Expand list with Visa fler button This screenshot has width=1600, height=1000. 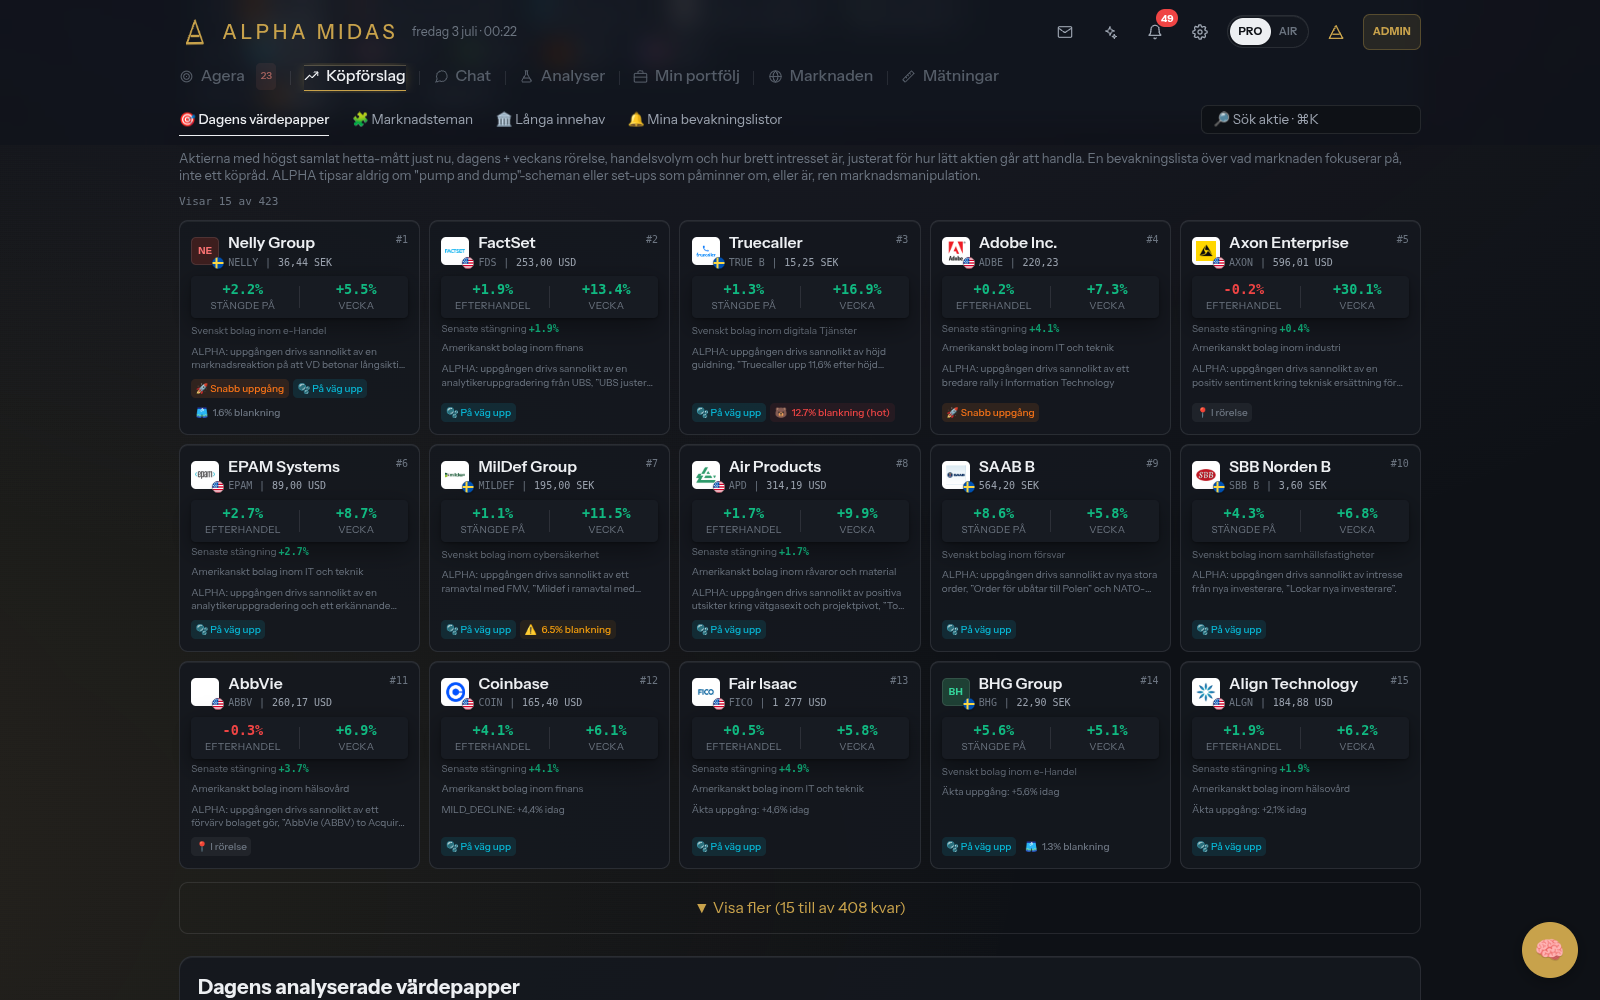tap(800, 908)
